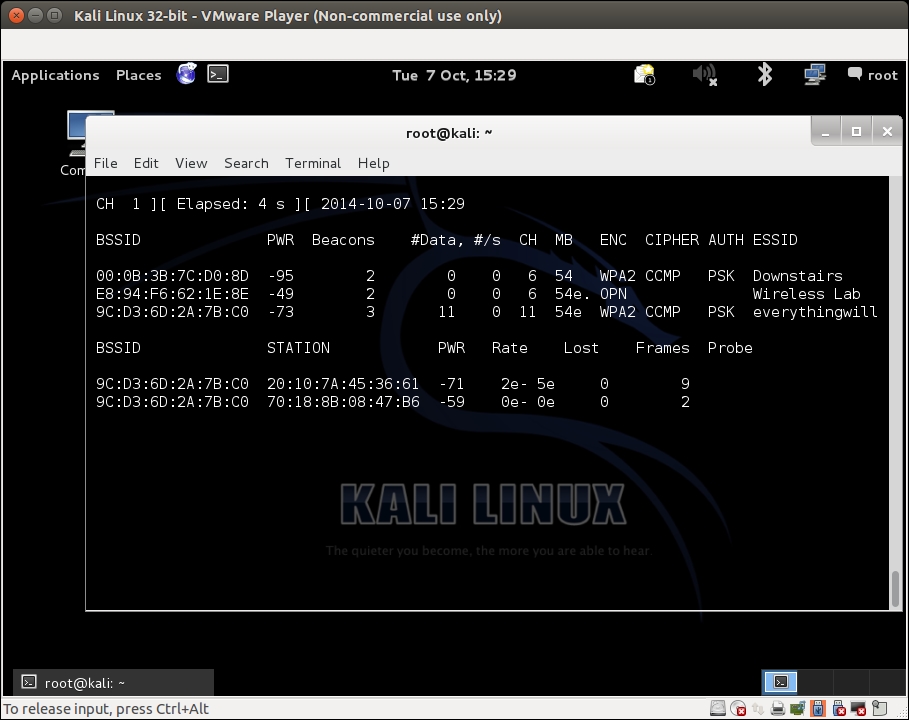This screenshot has height=720, width=909.
Task: Click the CIPHER column header
Action: (672, 239)
